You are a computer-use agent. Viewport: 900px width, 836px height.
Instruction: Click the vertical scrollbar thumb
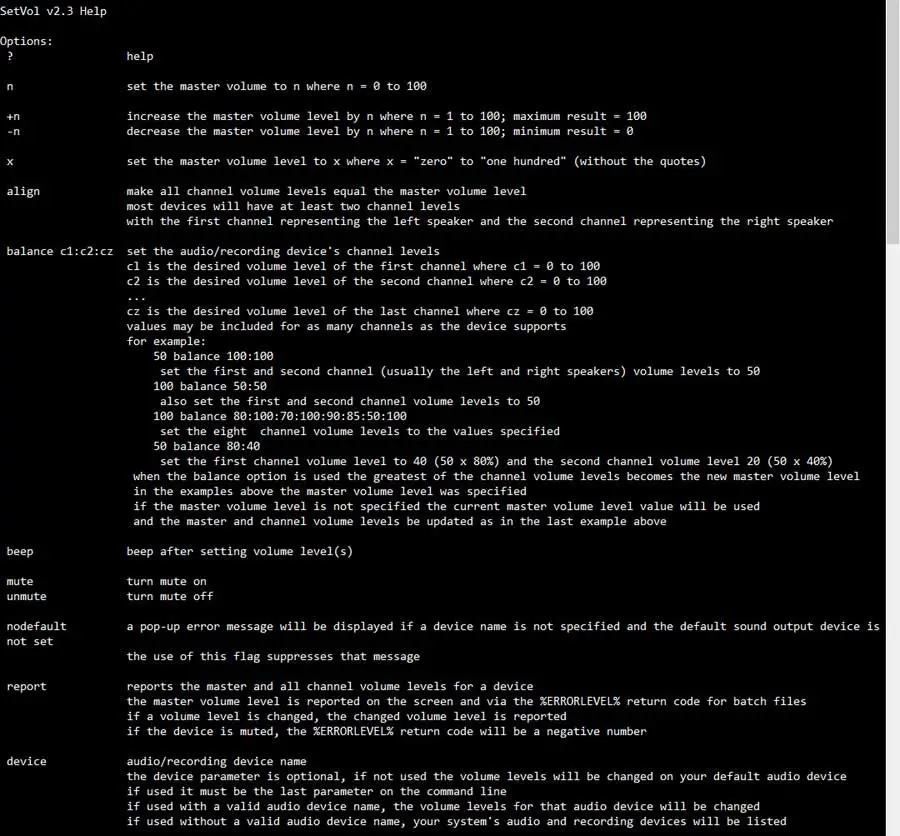[893, 122]
